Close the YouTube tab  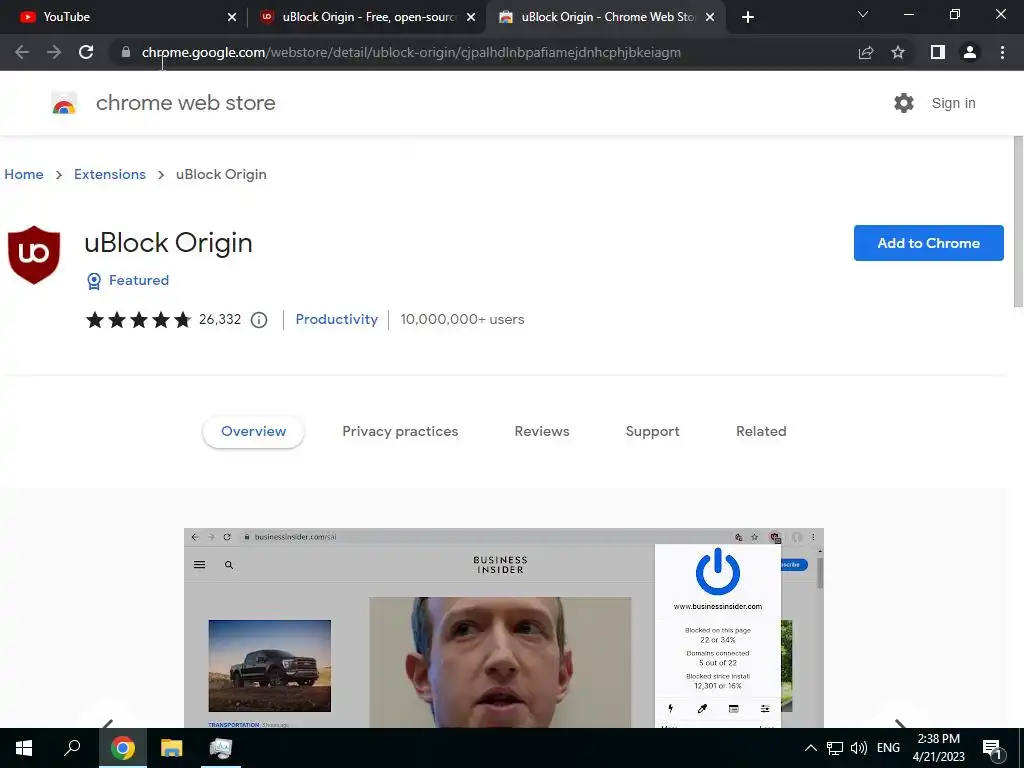(232, 17)
